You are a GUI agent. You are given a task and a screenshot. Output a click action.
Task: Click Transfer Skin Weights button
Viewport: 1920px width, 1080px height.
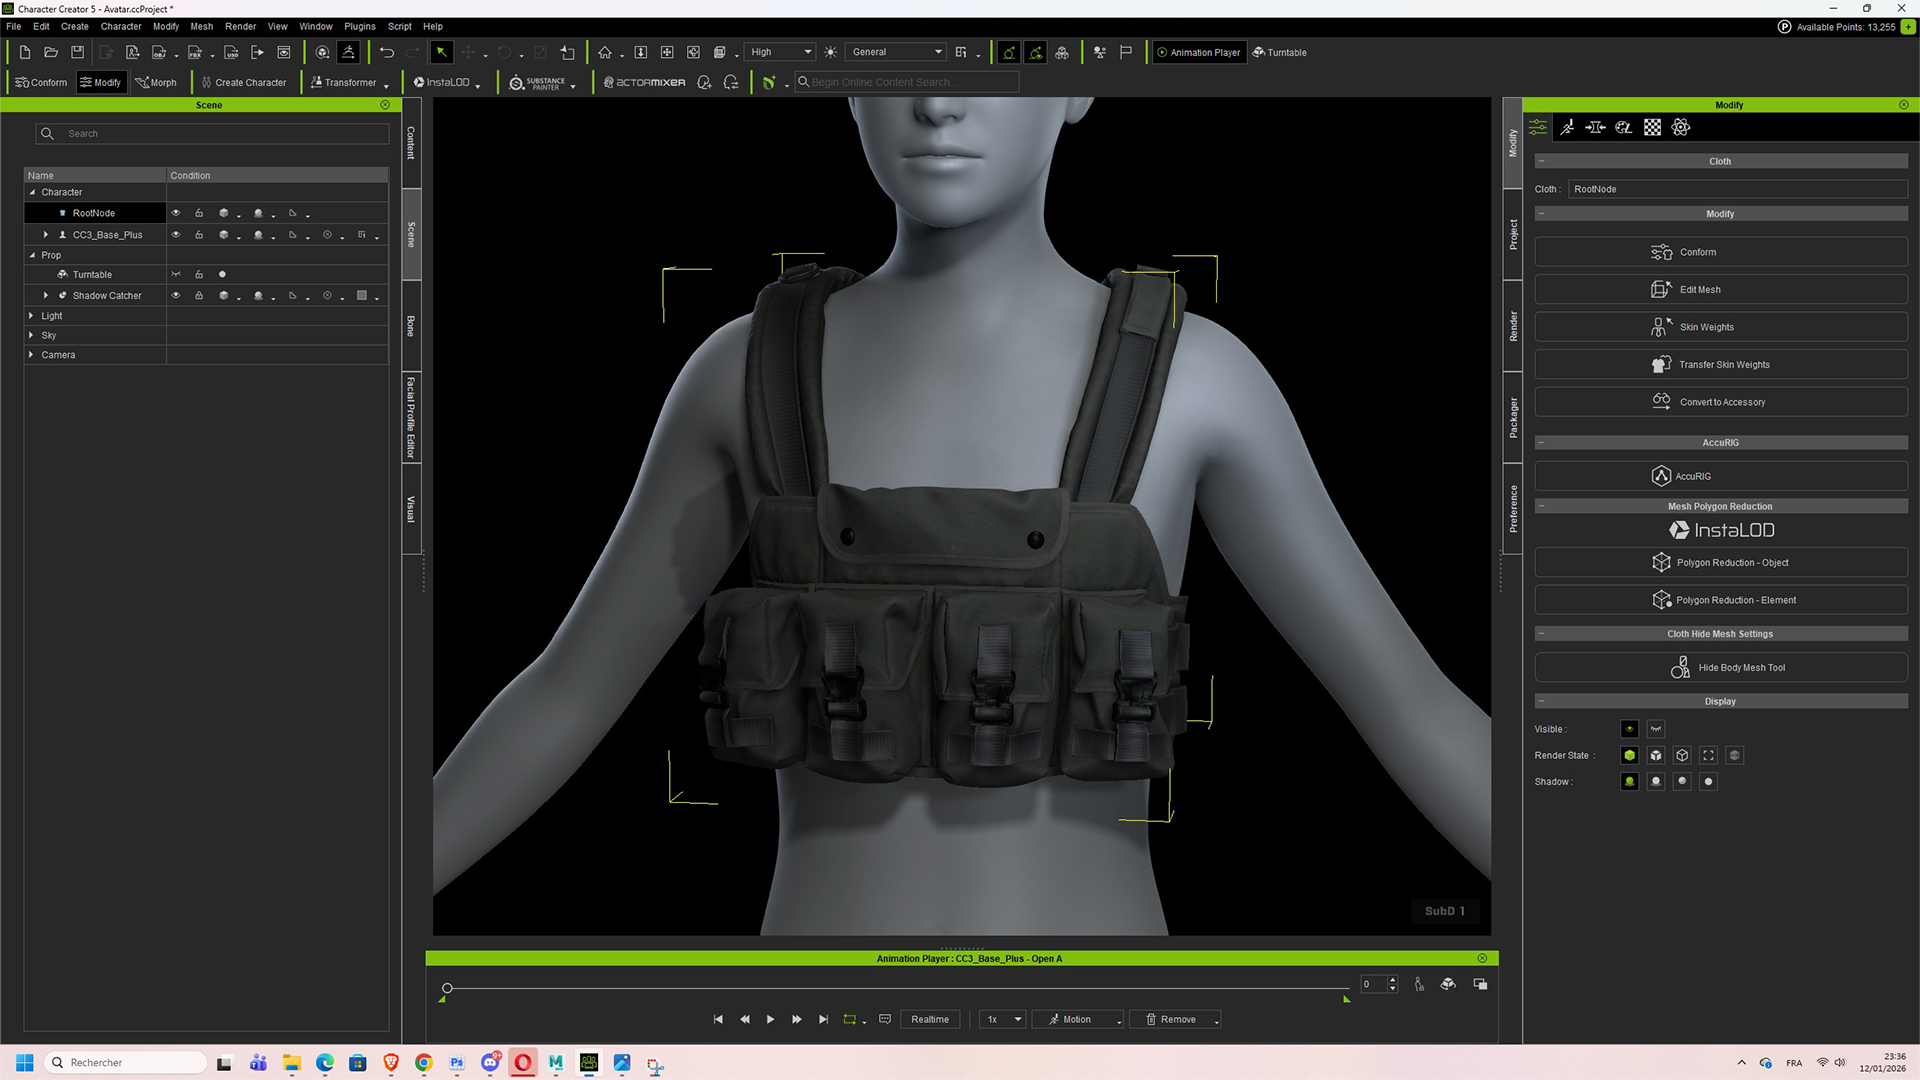click(x=1720, y=364)
